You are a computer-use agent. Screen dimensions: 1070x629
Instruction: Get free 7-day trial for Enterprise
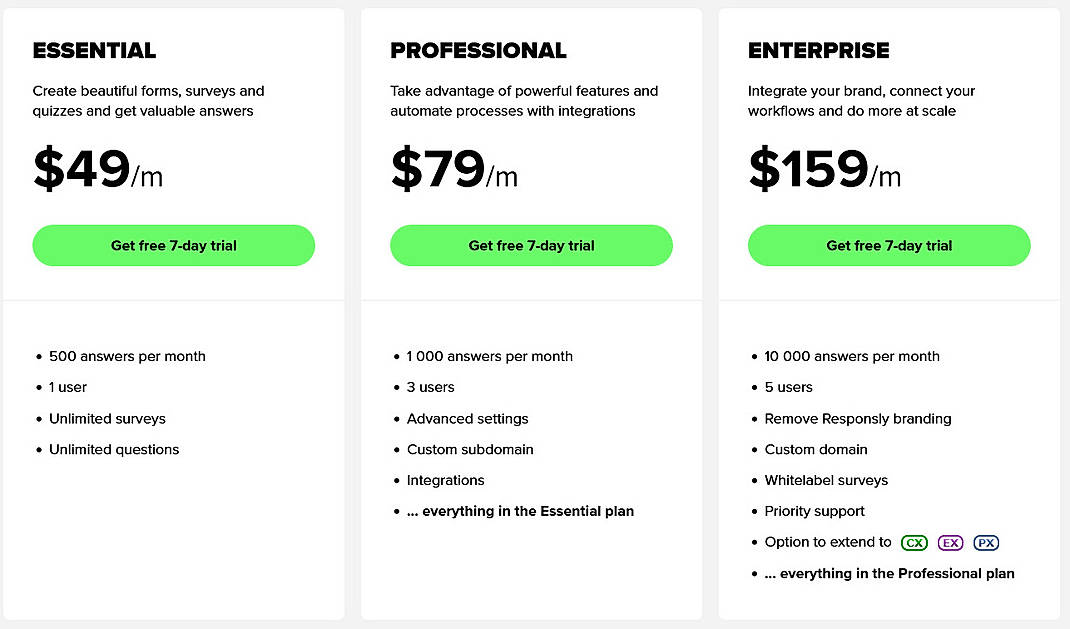[888, 245]
